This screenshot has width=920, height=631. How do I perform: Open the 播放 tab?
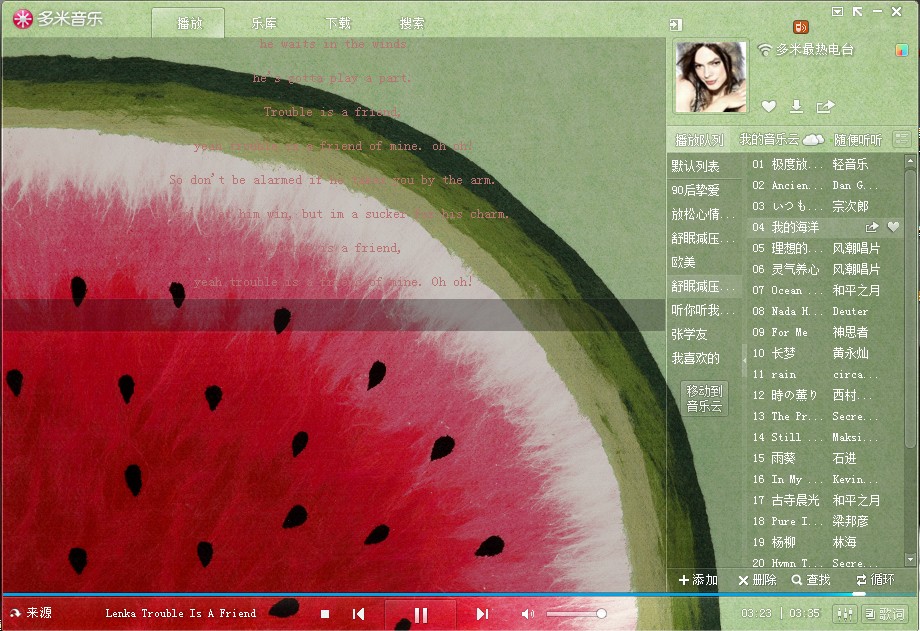(188, 23)
